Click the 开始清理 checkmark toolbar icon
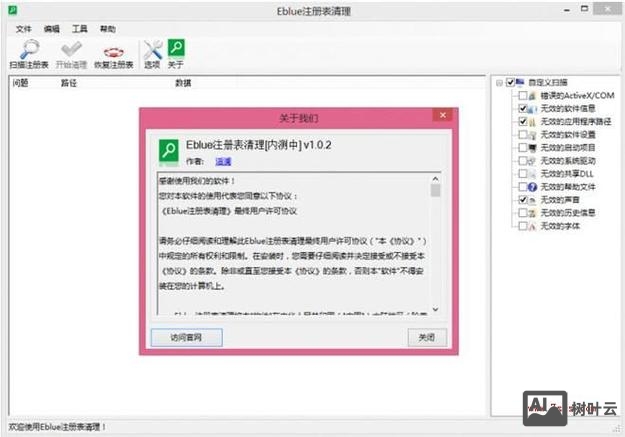Screen dimensions: 625x437 pyautogui.click(x=71, y=49)
